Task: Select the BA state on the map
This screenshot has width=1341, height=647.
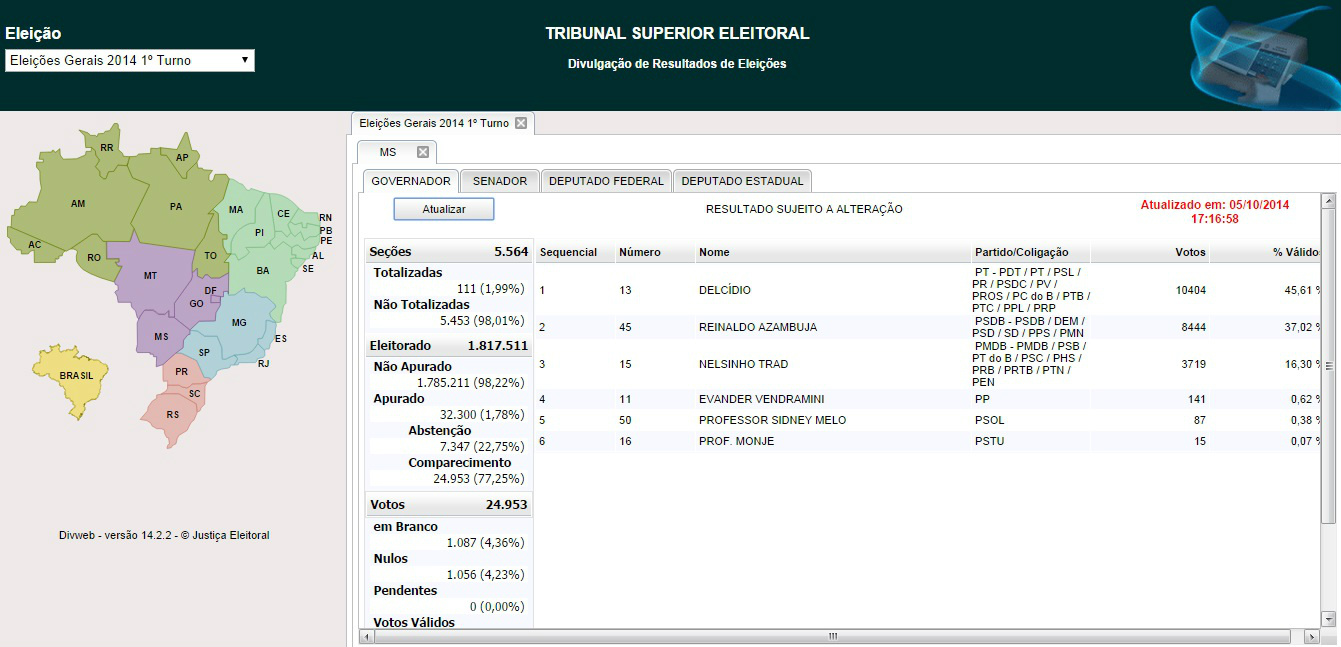Action: pyautogui.click(x=263, y=270)
